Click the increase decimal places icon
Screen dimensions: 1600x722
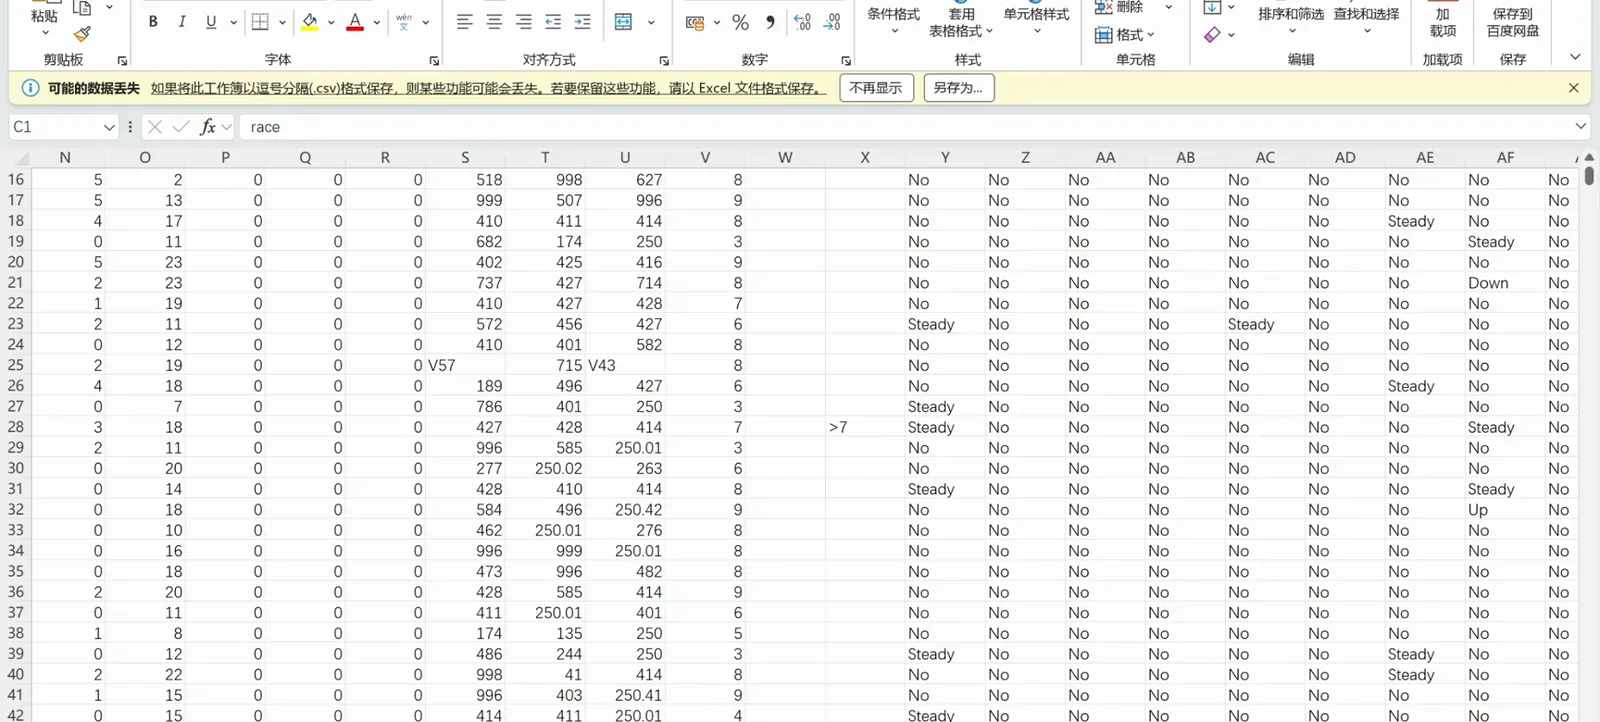tap(802, 22)
